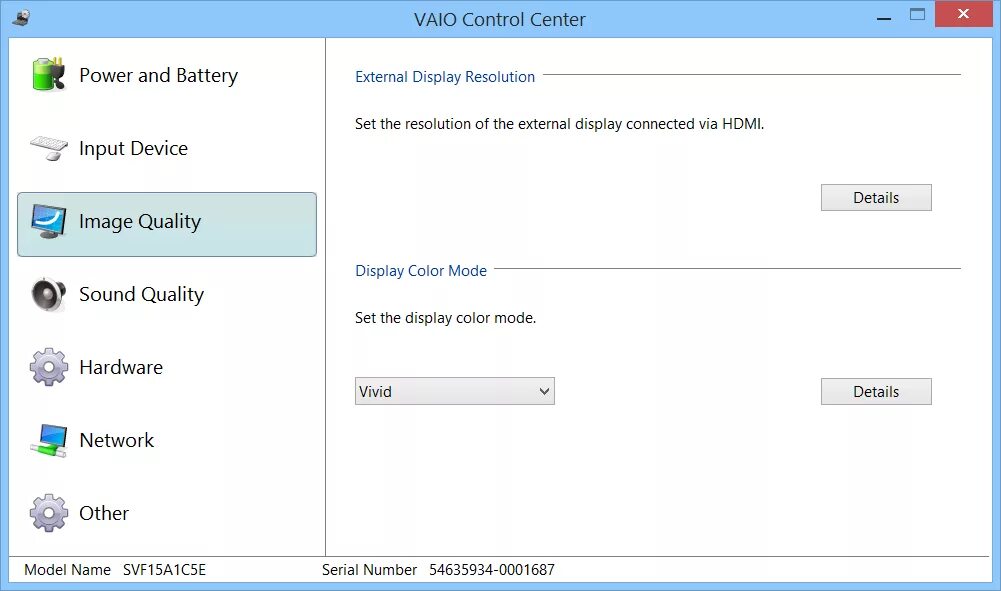1001x591 pixels.
Task: Maximize the VAIO Control Center window
Action: tap(917, 15)
